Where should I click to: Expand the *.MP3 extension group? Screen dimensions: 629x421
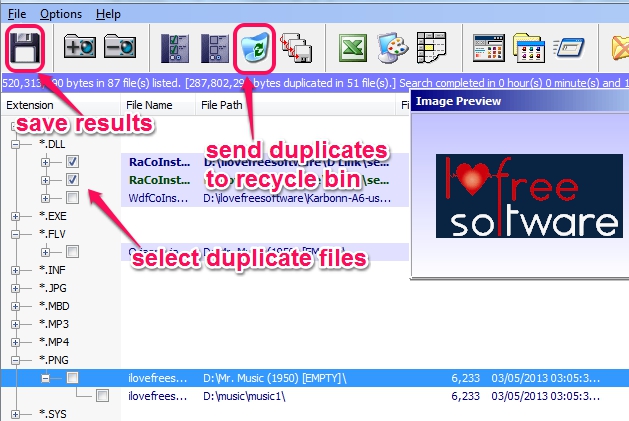tap(15, 324)
